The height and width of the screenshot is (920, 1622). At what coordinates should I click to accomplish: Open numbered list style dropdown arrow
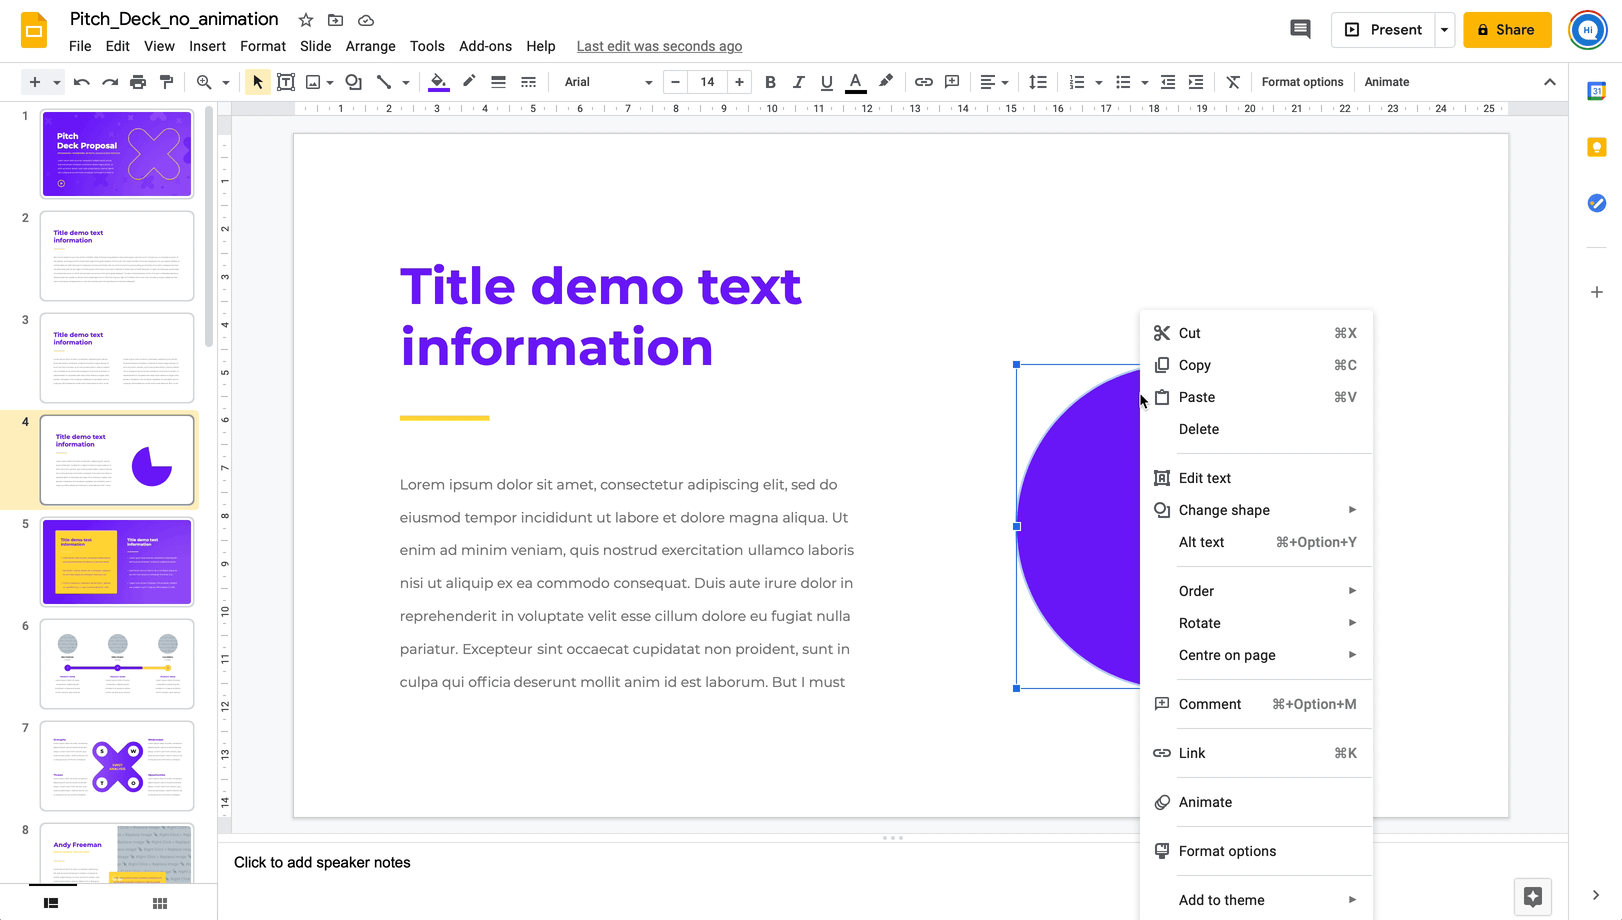pyautogui.click(x=1099, y=82)
